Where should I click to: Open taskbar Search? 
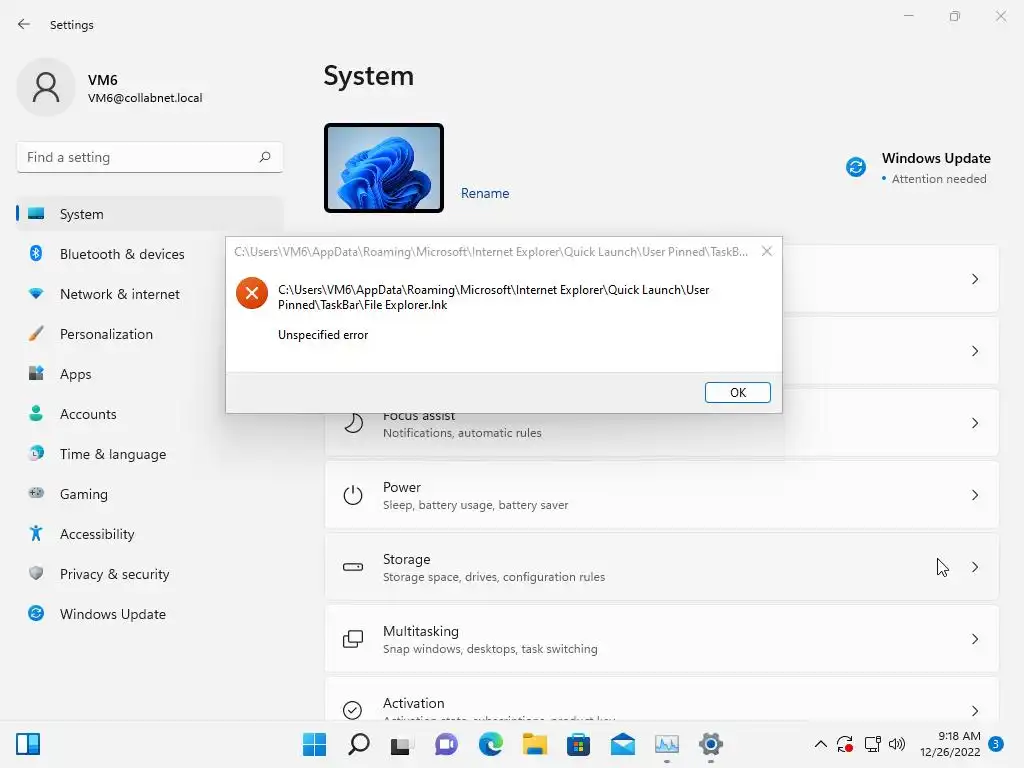[359, 744]
